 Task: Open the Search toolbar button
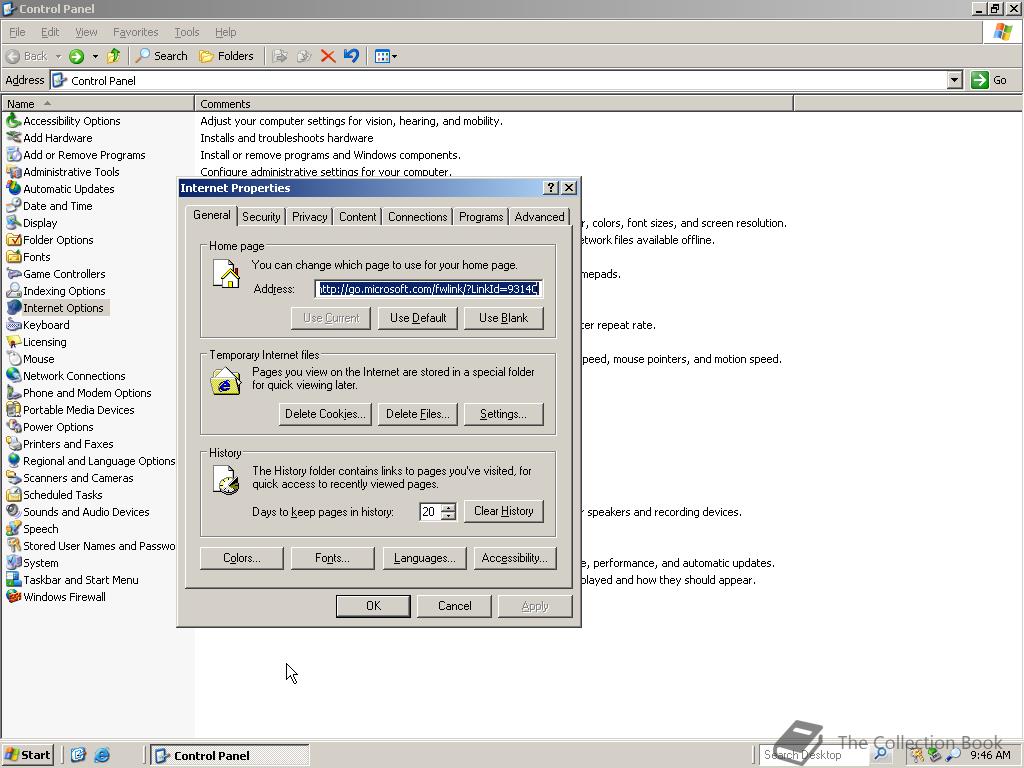point(161,56)
